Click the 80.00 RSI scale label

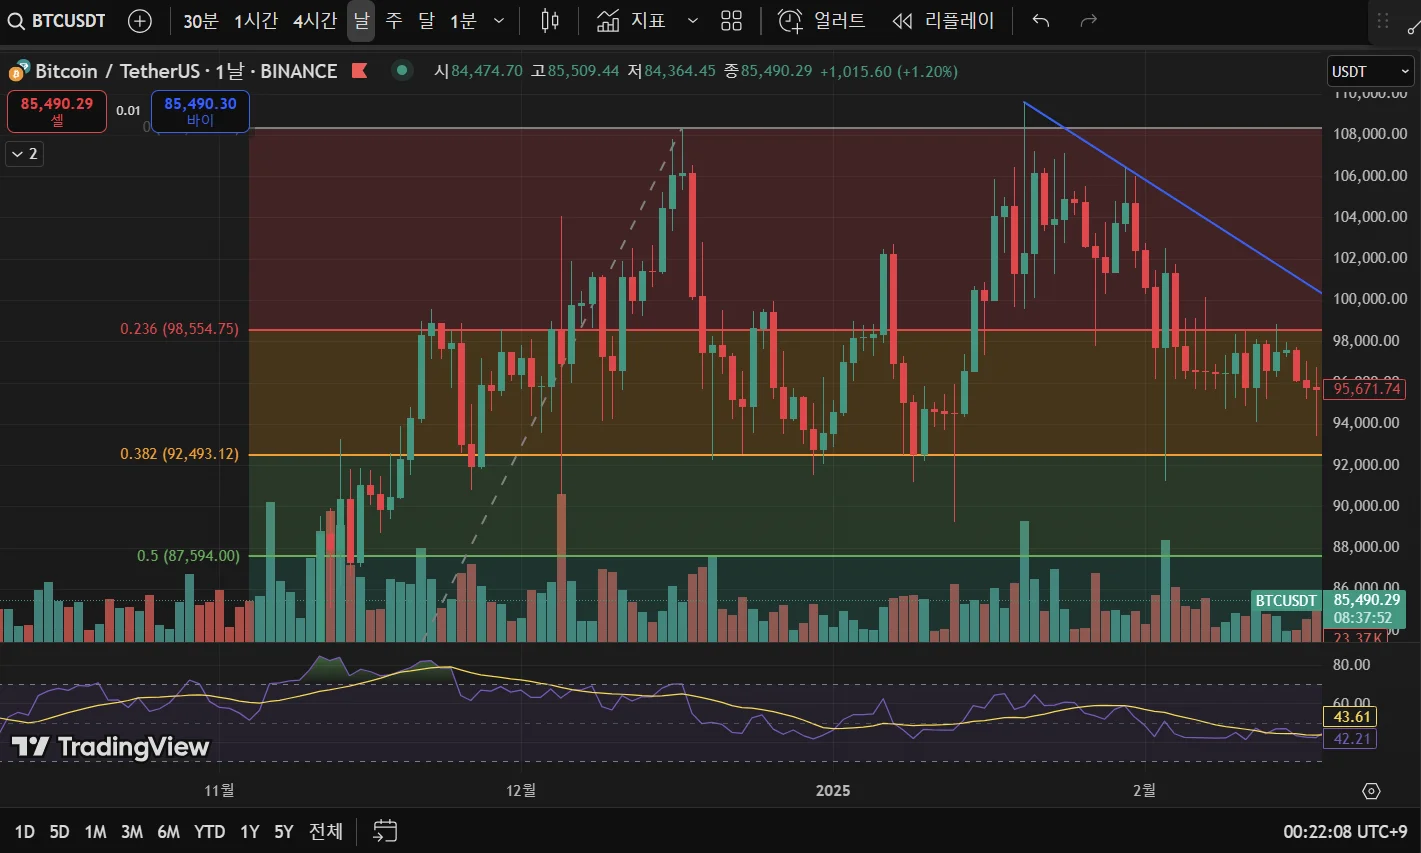tap(1352, 665)
